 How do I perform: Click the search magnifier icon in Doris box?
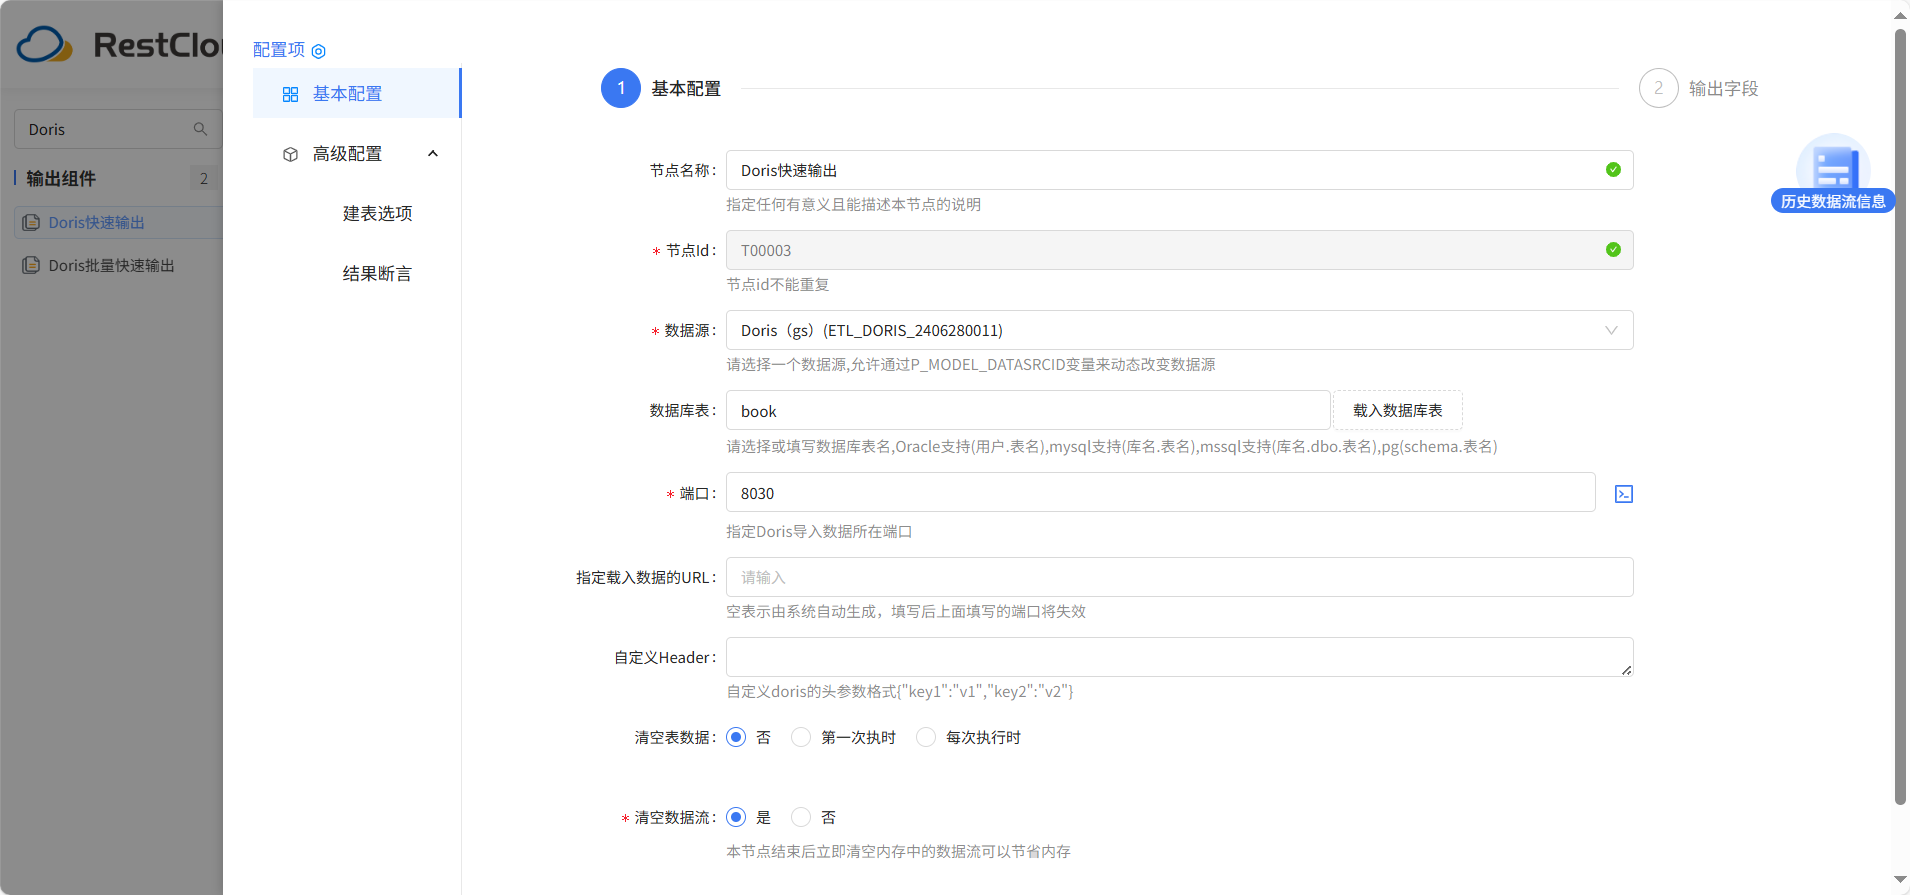(200, 129)
